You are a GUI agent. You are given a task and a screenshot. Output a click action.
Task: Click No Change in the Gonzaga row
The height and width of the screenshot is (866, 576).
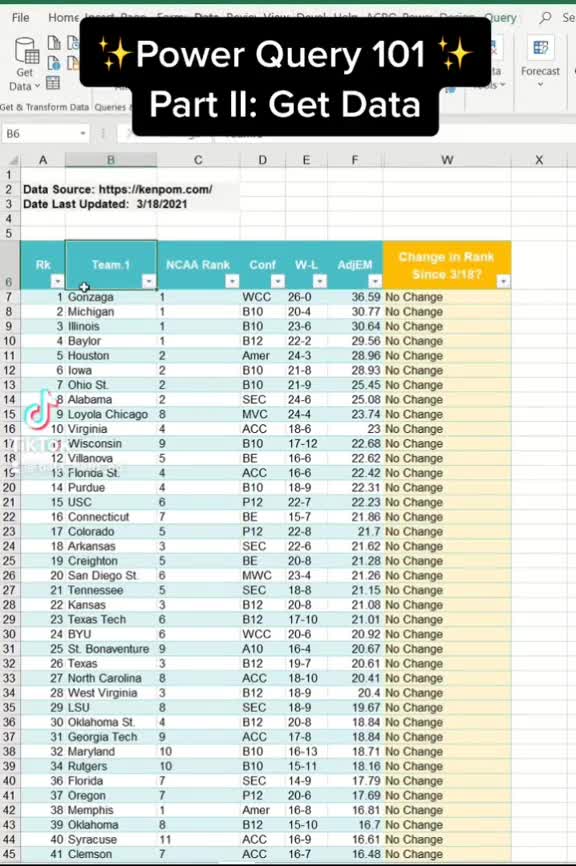[x=447, y=297]
